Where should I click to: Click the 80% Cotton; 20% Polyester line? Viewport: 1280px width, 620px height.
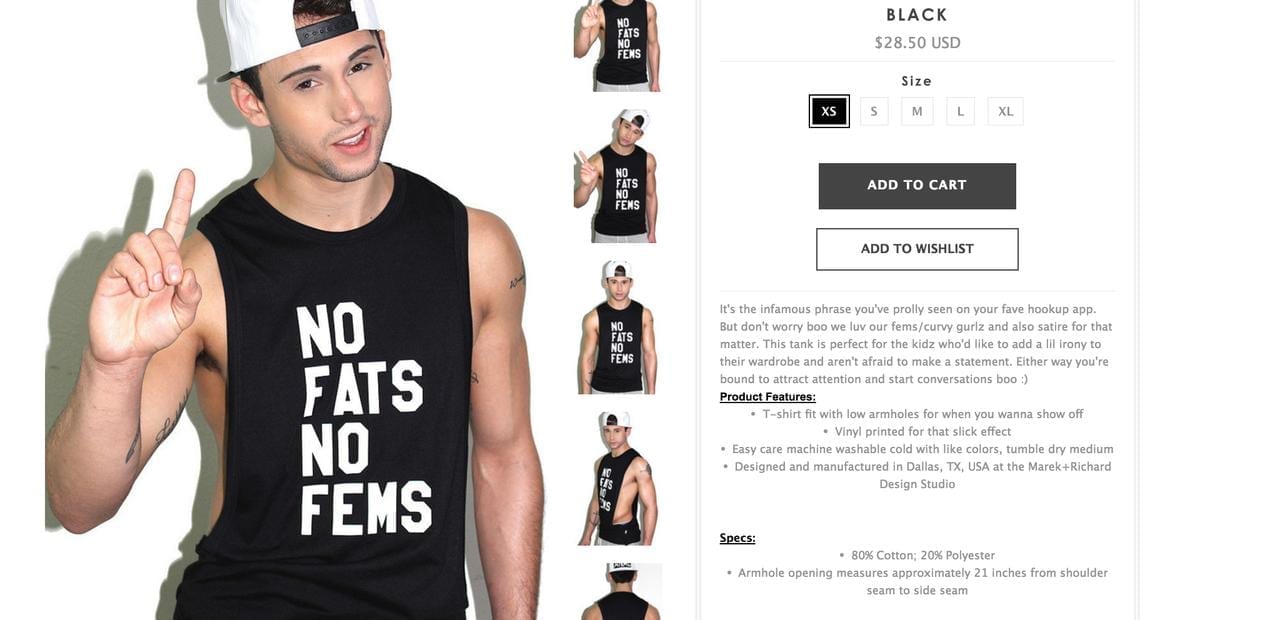point(917,555)
